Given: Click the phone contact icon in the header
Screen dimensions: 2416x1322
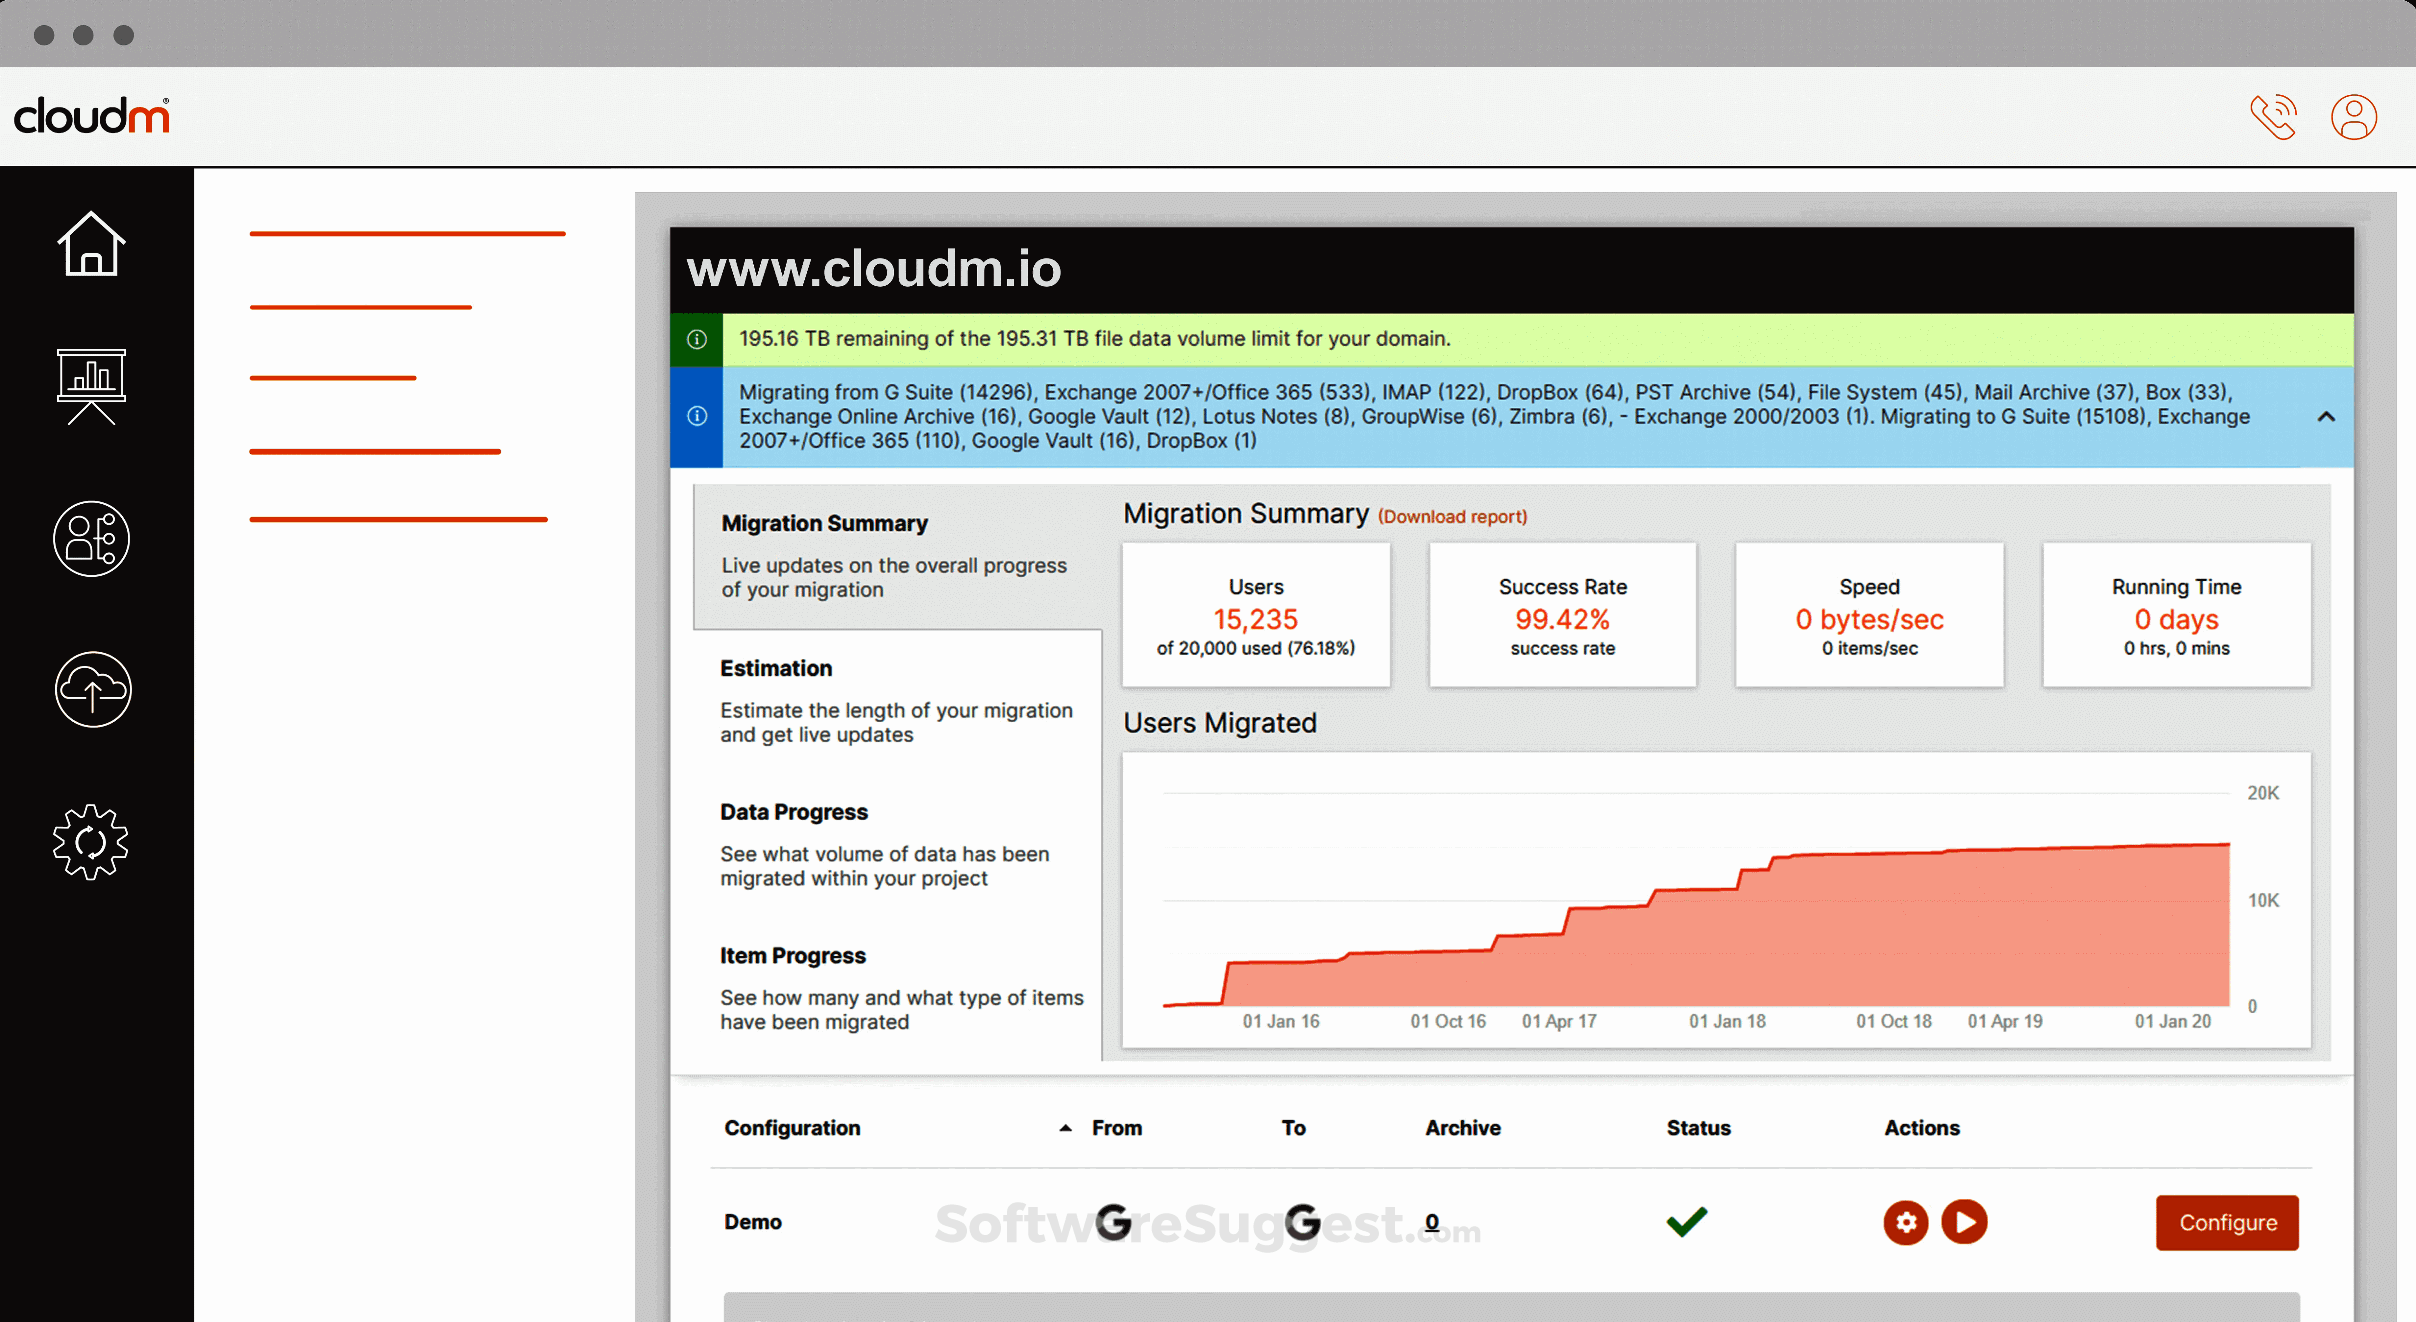Looking at the screenshot, I should coord(2274,116).
